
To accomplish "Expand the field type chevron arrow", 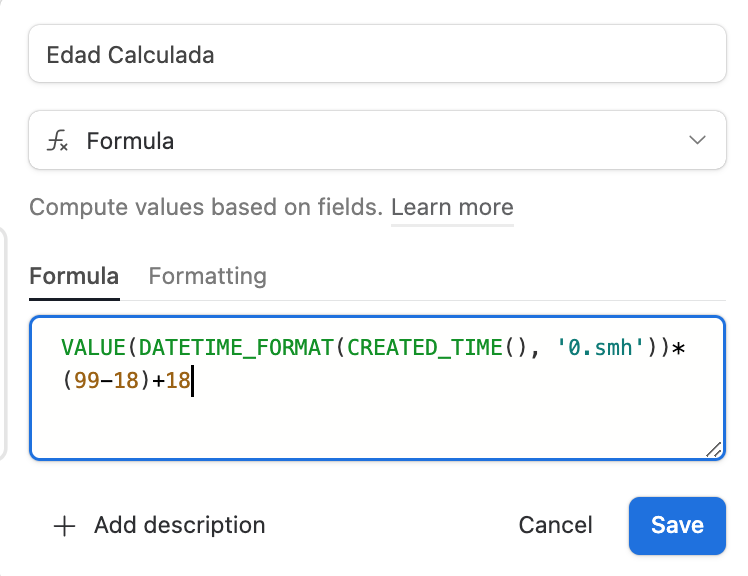I will (698, 141).
